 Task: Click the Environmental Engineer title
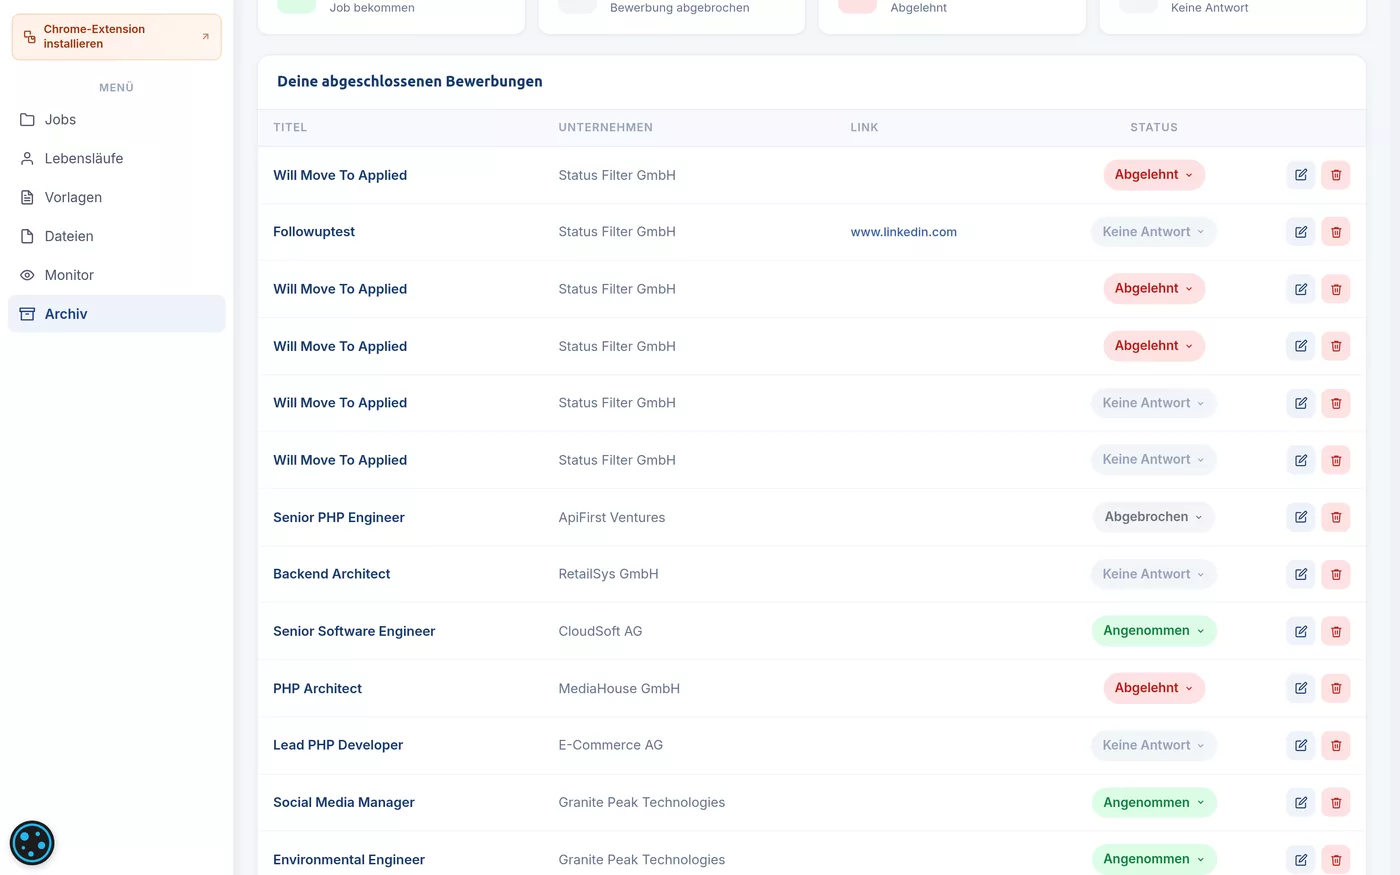click(x=349, y=859)
